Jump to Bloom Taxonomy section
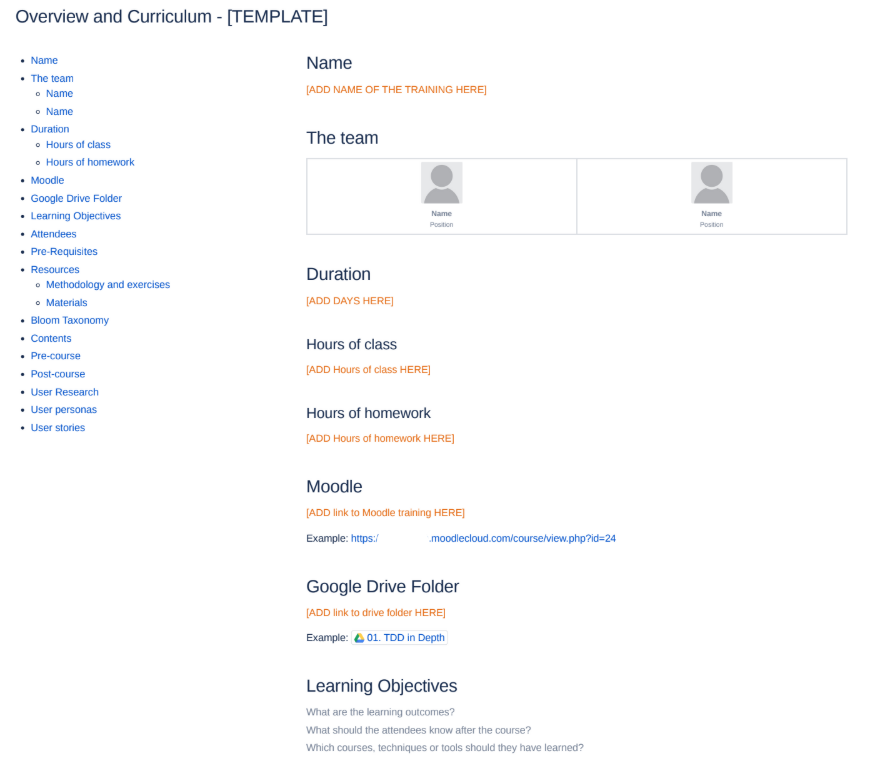 pos(69,321)
